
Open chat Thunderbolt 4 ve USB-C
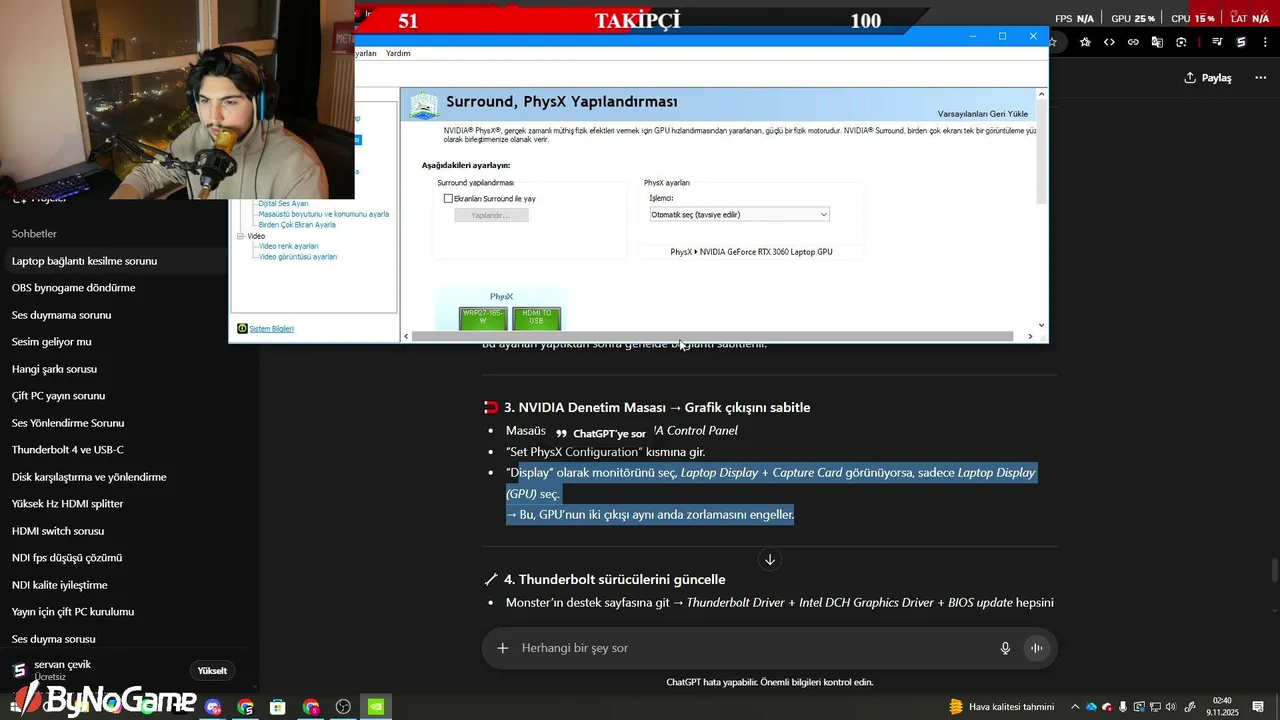(68, 450)
